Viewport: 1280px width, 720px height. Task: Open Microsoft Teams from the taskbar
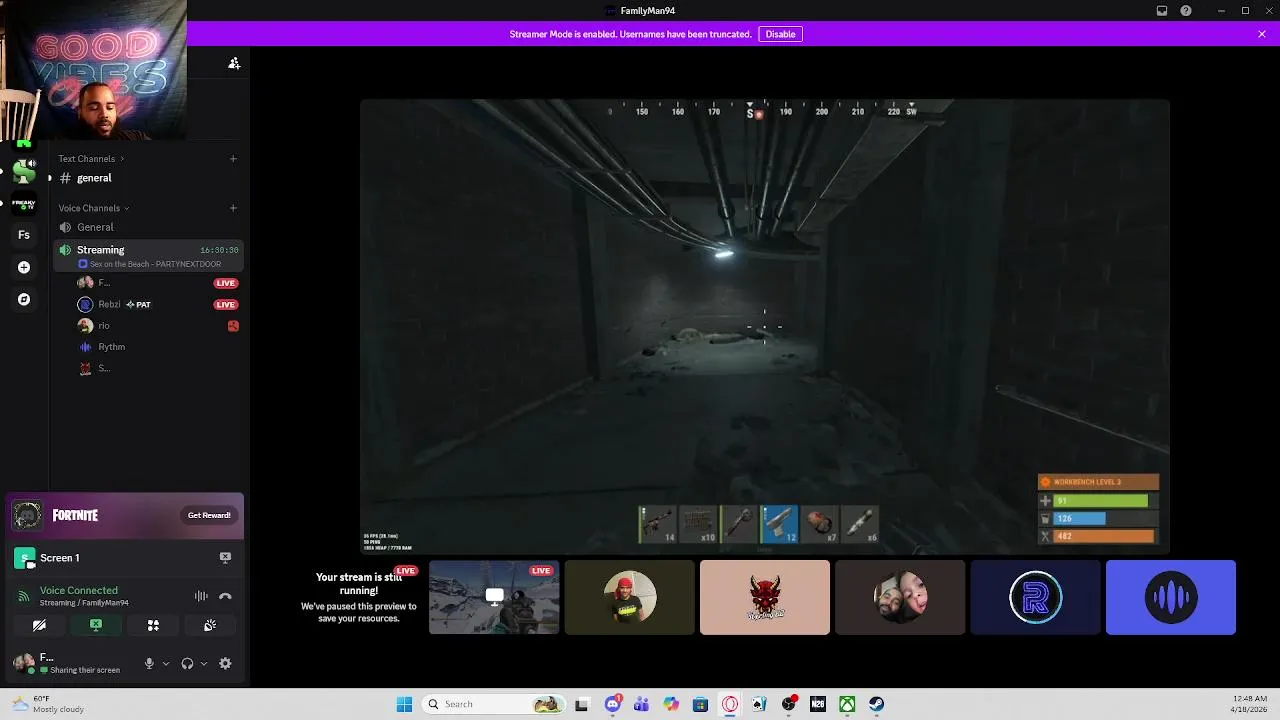(642, 704)
